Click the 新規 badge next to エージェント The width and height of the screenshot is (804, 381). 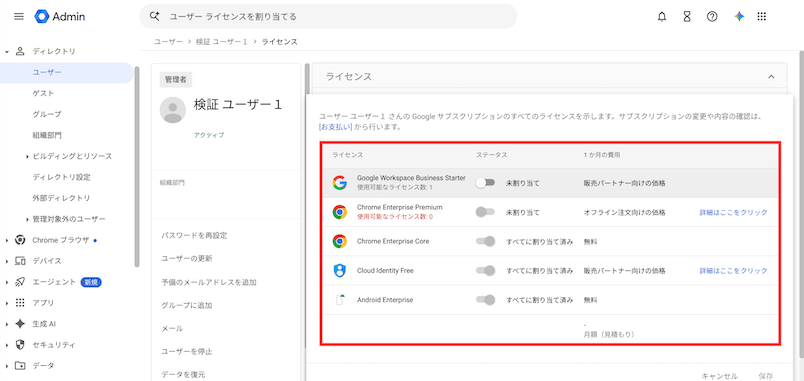[x=91, y=282]
